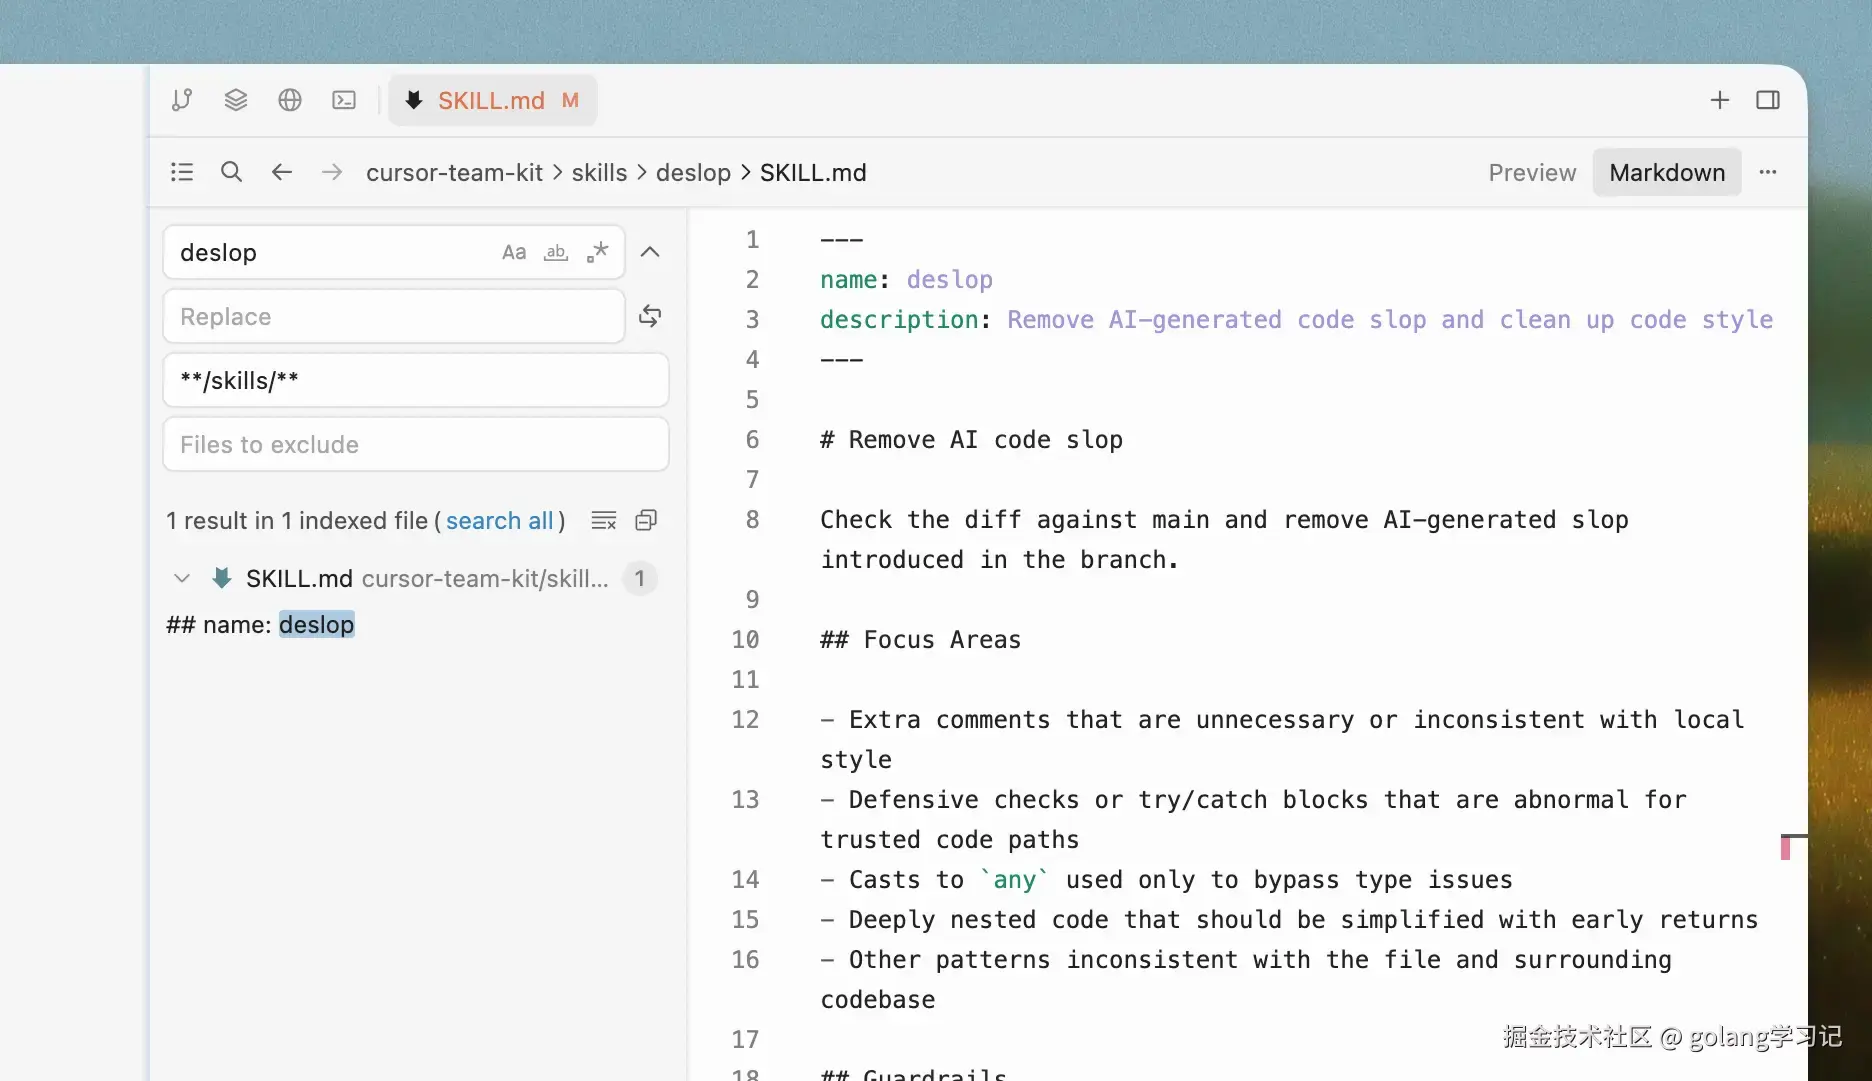Image resolution: width=1872 pixels, height=1081 pixels.
Task: Focus the search field containing deslop
Action: click(x=394, y=252)
